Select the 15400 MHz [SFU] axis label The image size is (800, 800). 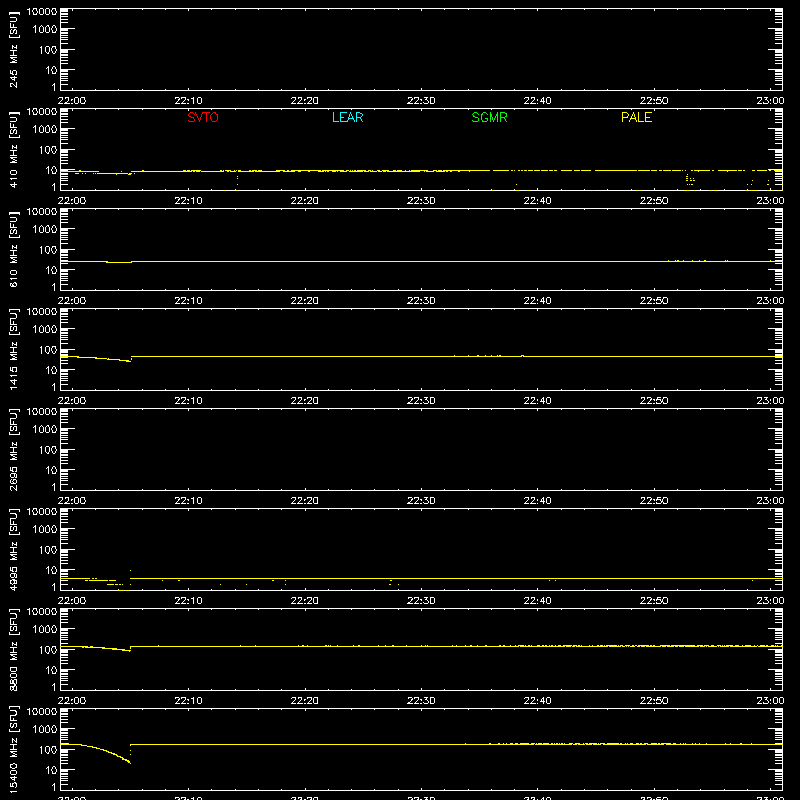point(13,750)
